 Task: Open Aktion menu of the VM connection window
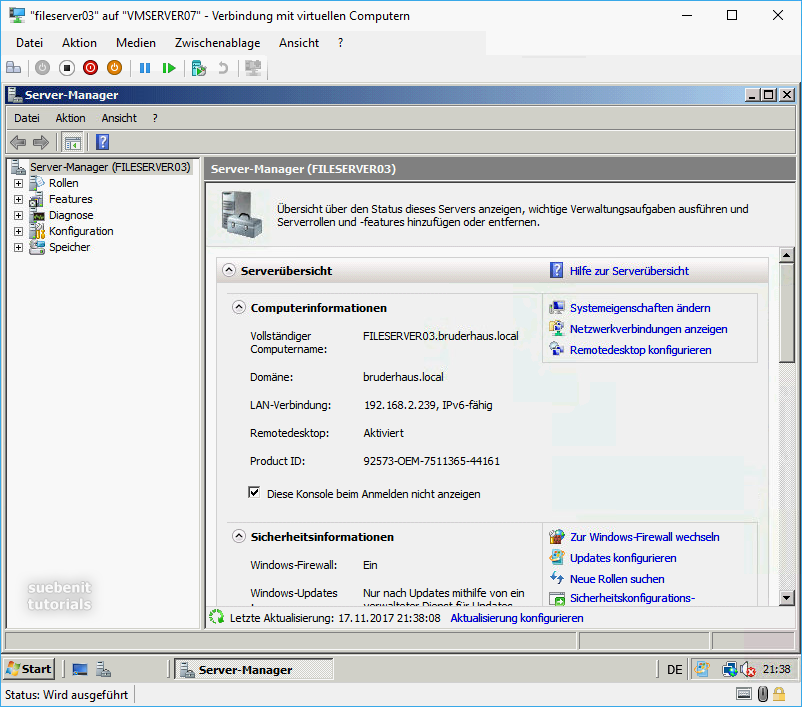pyautogui.click(x=79, y=43)
